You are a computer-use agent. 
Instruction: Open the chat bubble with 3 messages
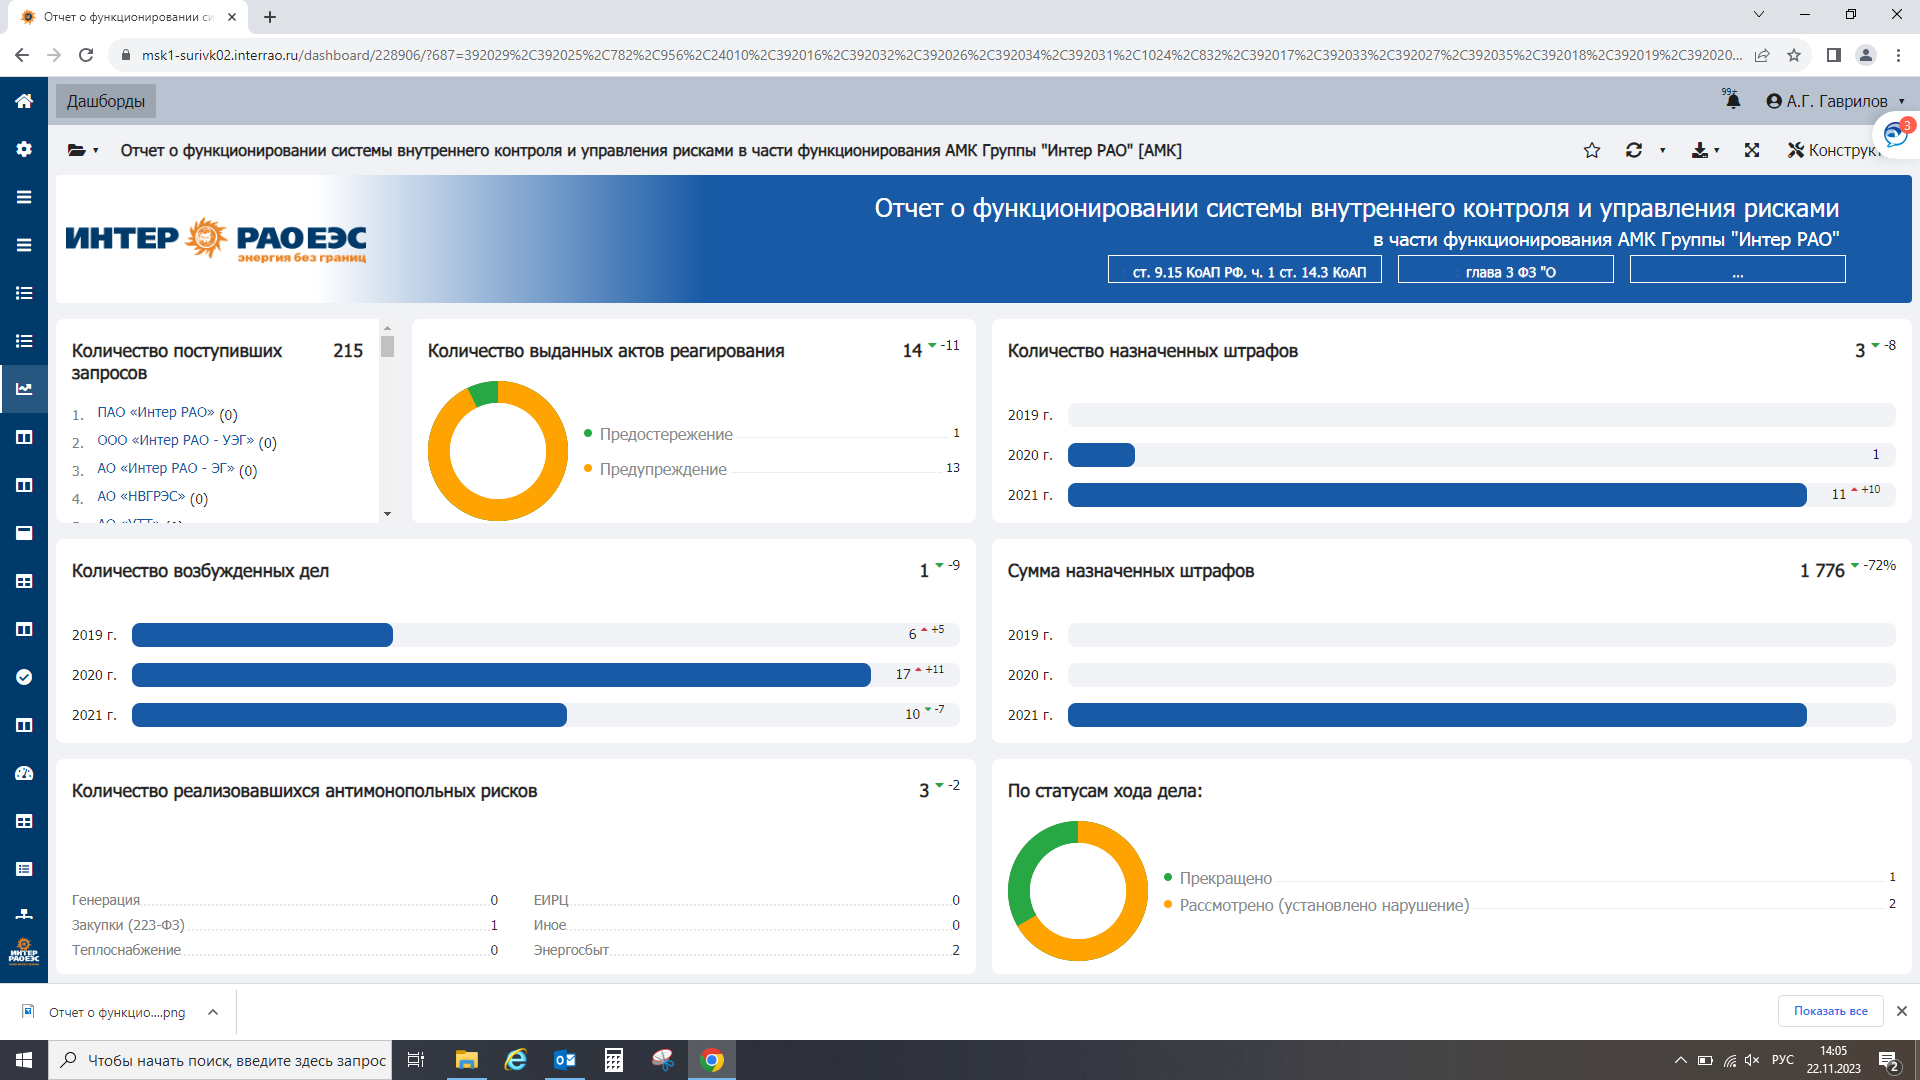point(1896,134)
